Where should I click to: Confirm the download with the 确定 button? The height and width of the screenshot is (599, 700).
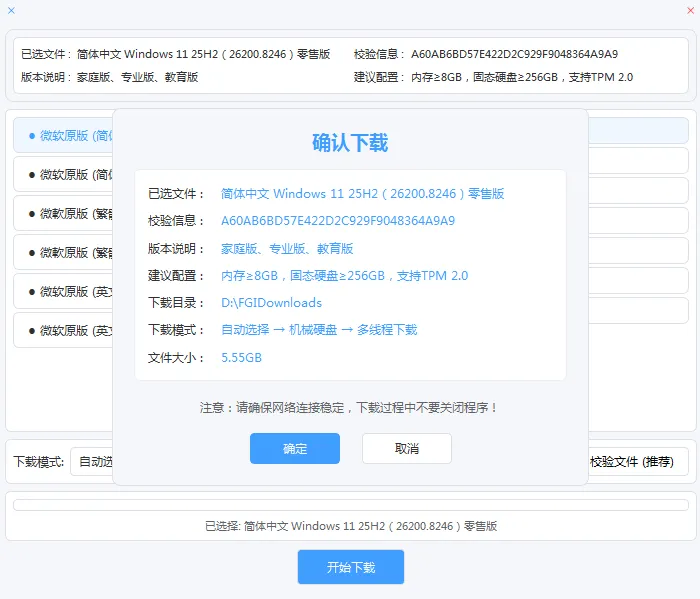pyautogui.click(x=295, y=448)
